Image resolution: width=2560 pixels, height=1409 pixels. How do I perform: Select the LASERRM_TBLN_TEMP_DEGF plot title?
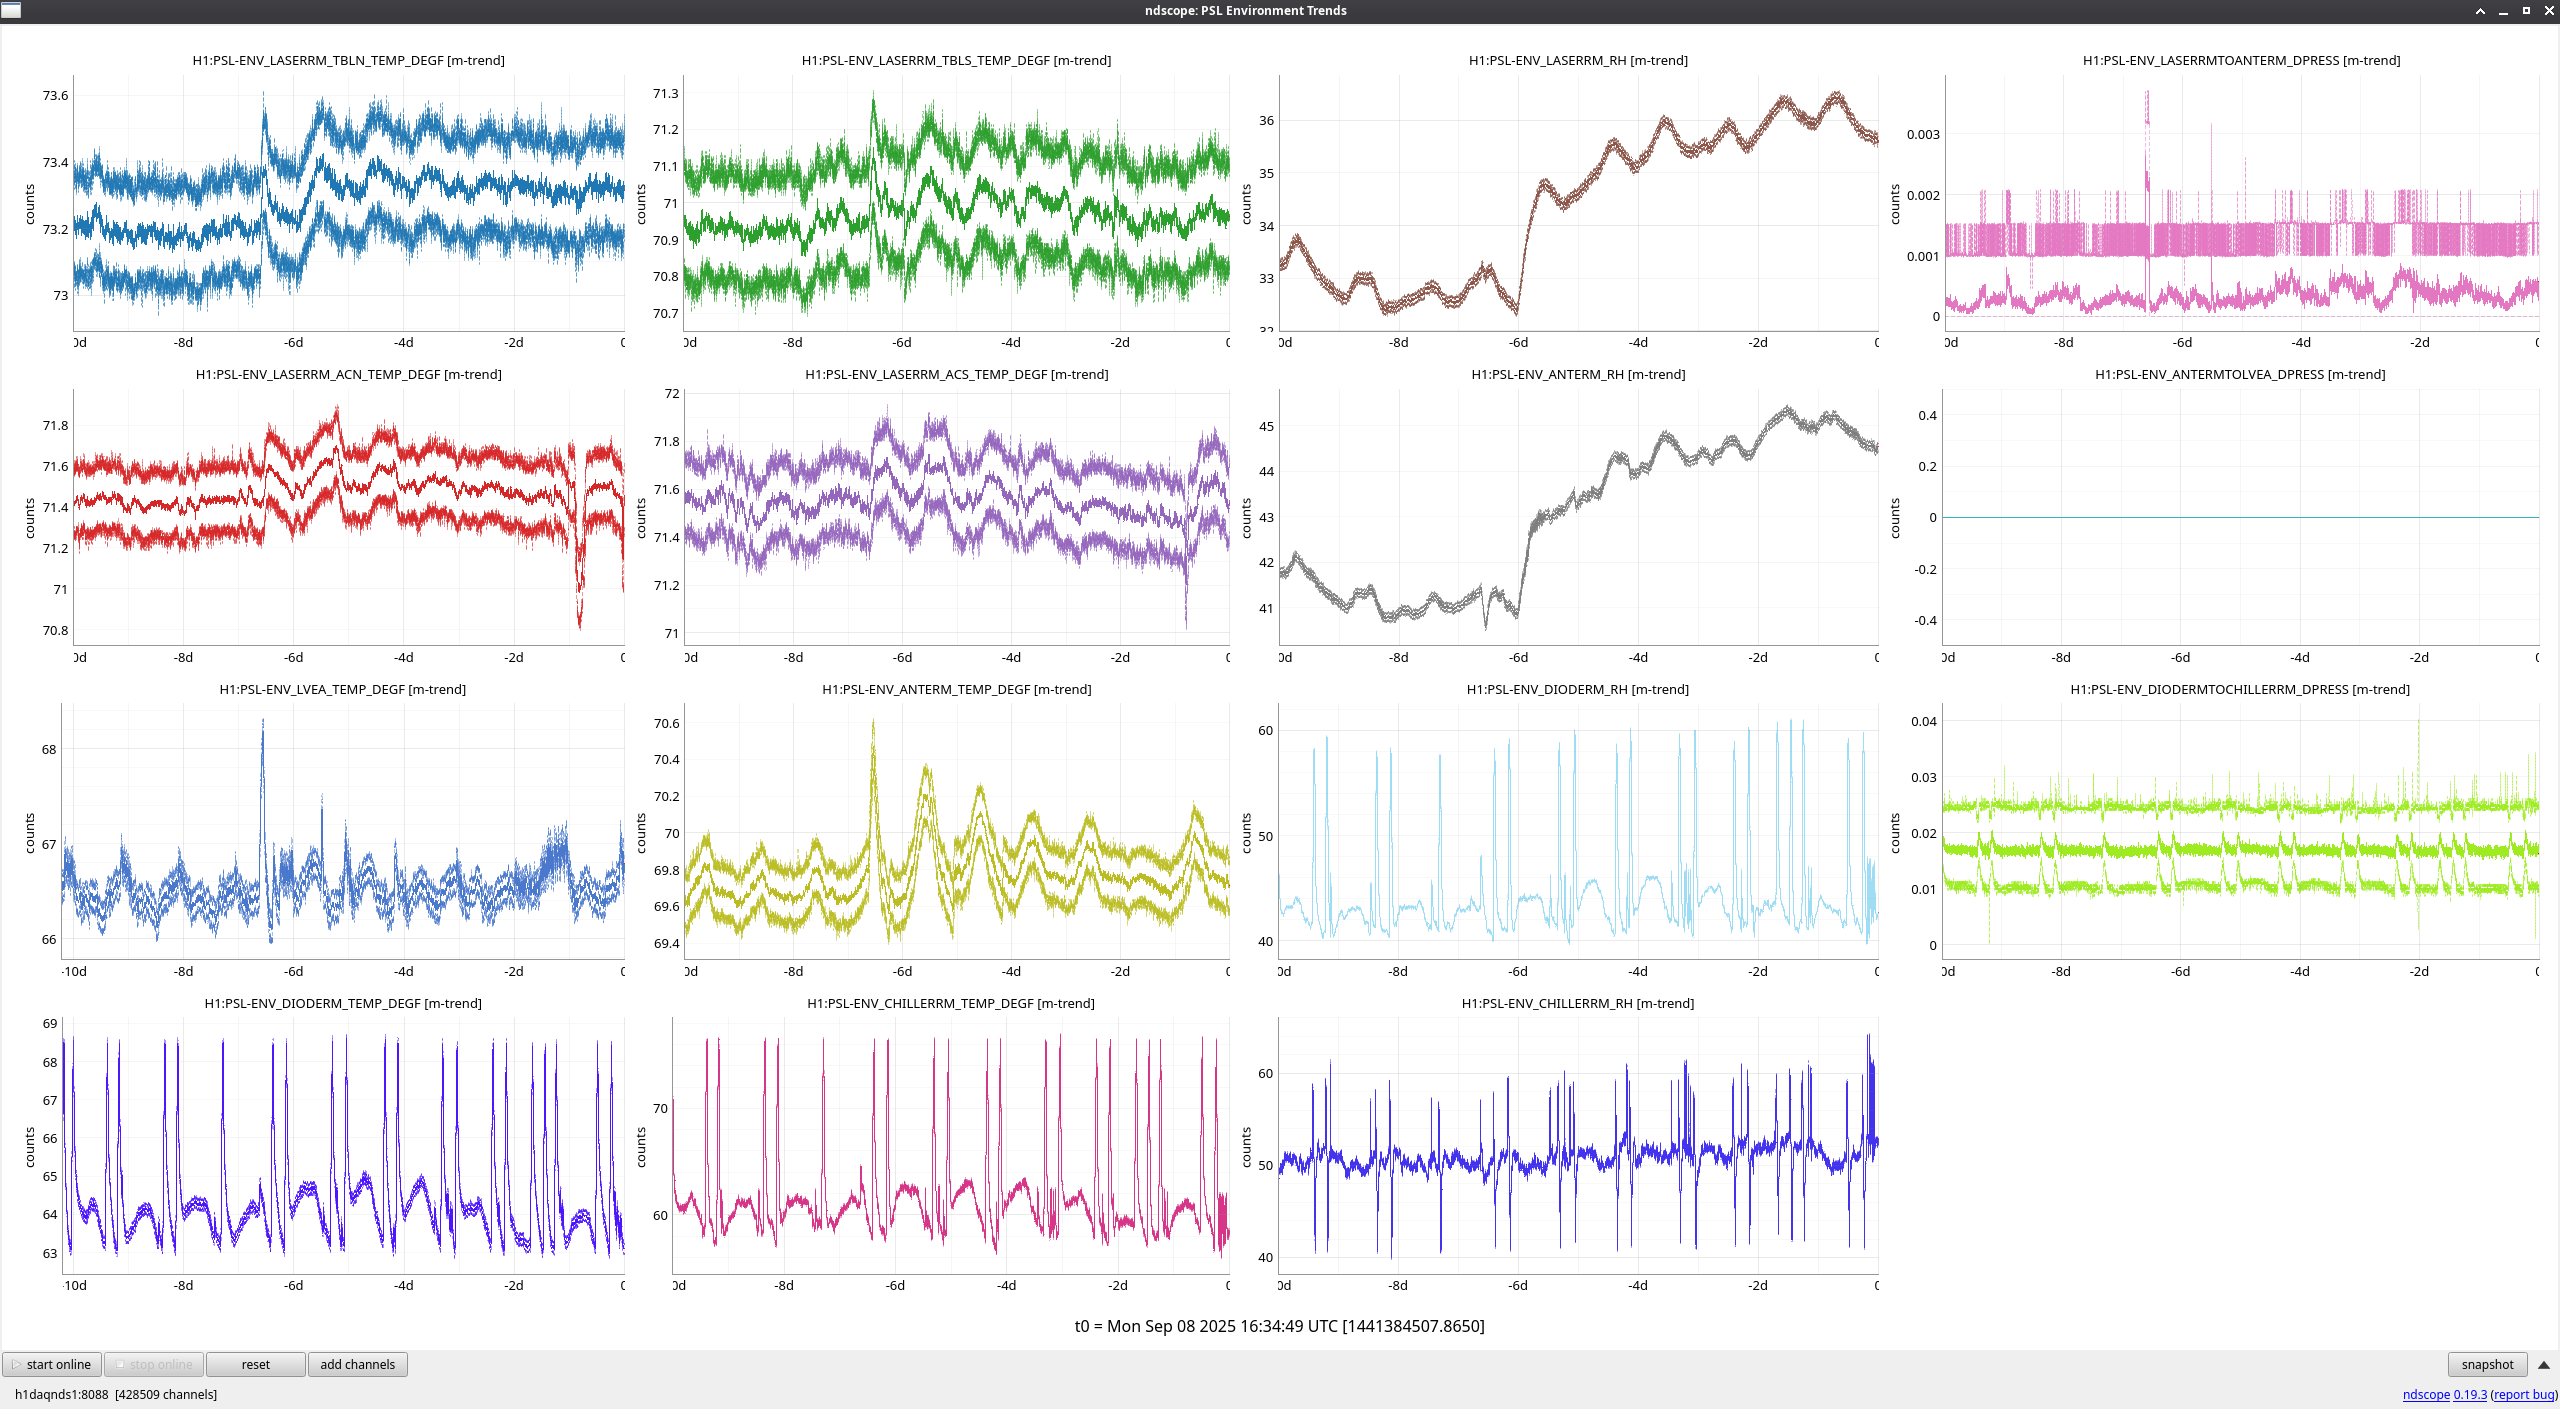pos(348,60)
